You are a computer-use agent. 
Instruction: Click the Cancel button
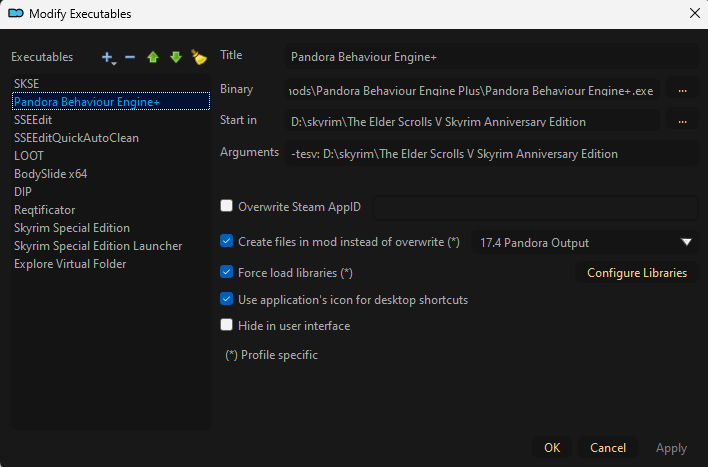pyautogui.click(x=608, y=448)
